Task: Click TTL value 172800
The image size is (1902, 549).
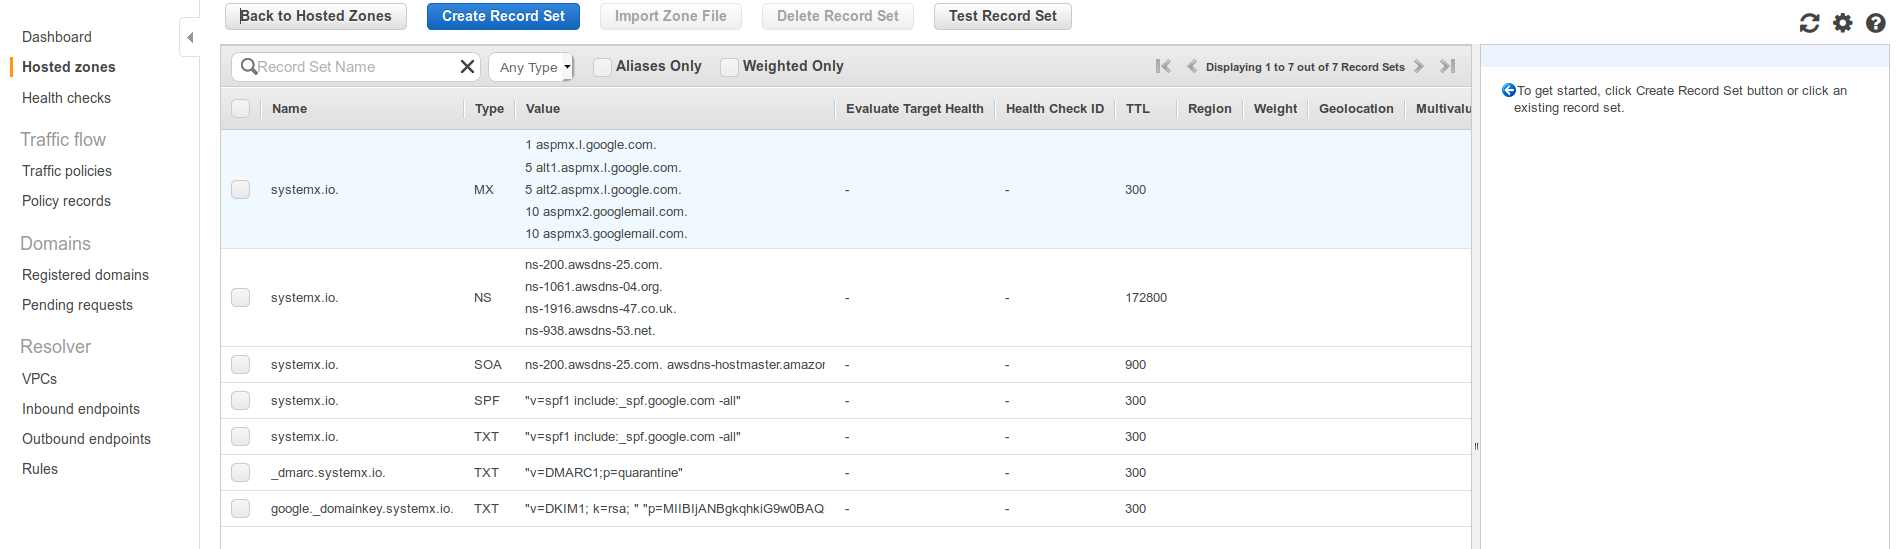Action: (1146, 298)
